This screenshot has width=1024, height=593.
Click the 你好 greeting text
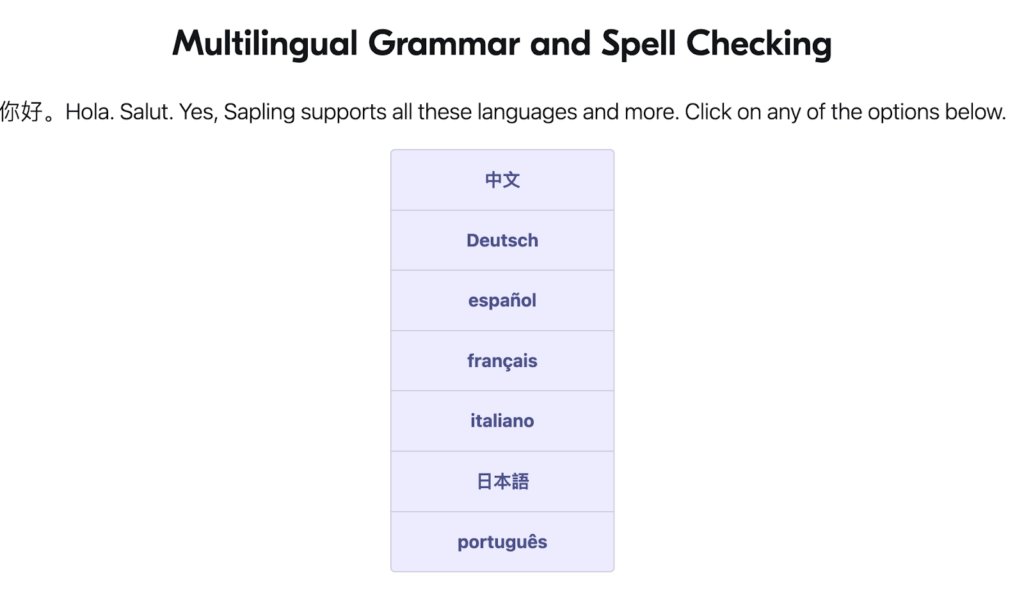point(25,110)
